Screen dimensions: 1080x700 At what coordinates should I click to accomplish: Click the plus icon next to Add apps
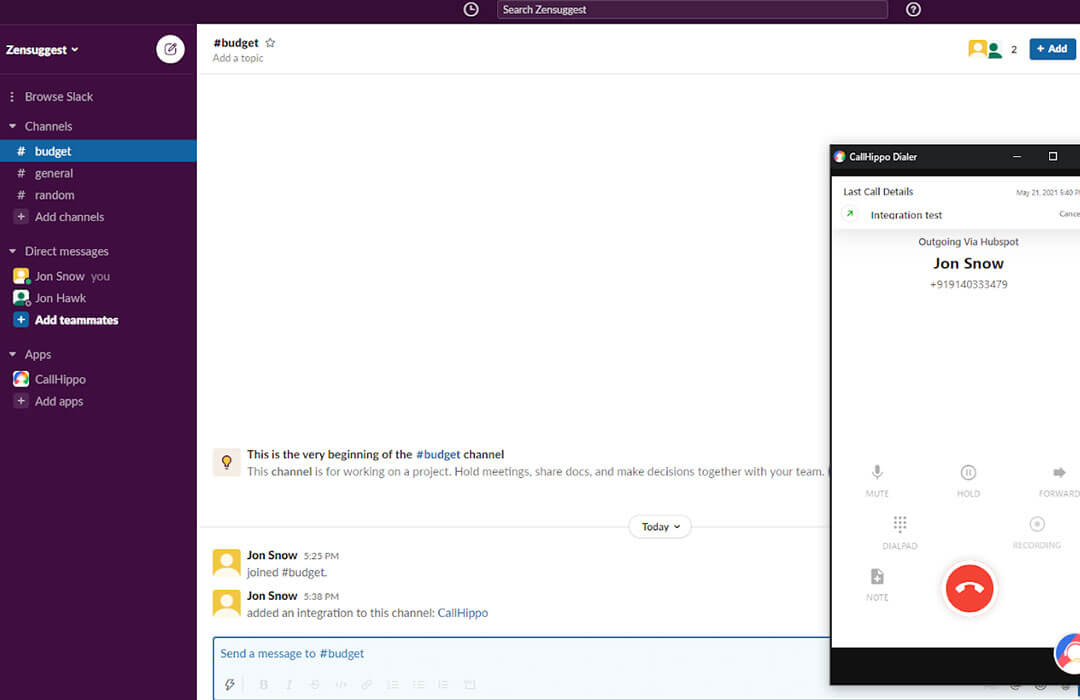21,401
